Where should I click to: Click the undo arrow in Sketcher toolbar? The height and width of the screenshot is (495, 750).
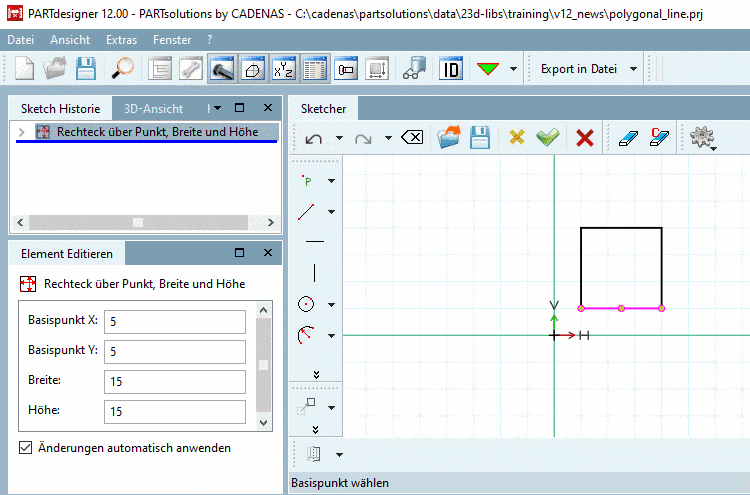313,138
